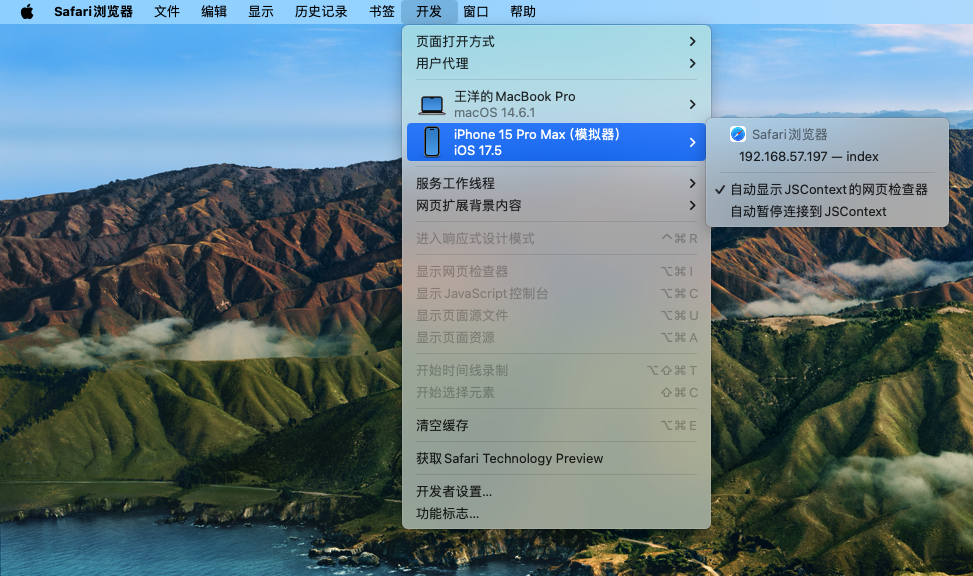This screenshot has height=576, width=973.
Task: Expand the 网页扩展背景内容 submenu
Action: [556, 205]
